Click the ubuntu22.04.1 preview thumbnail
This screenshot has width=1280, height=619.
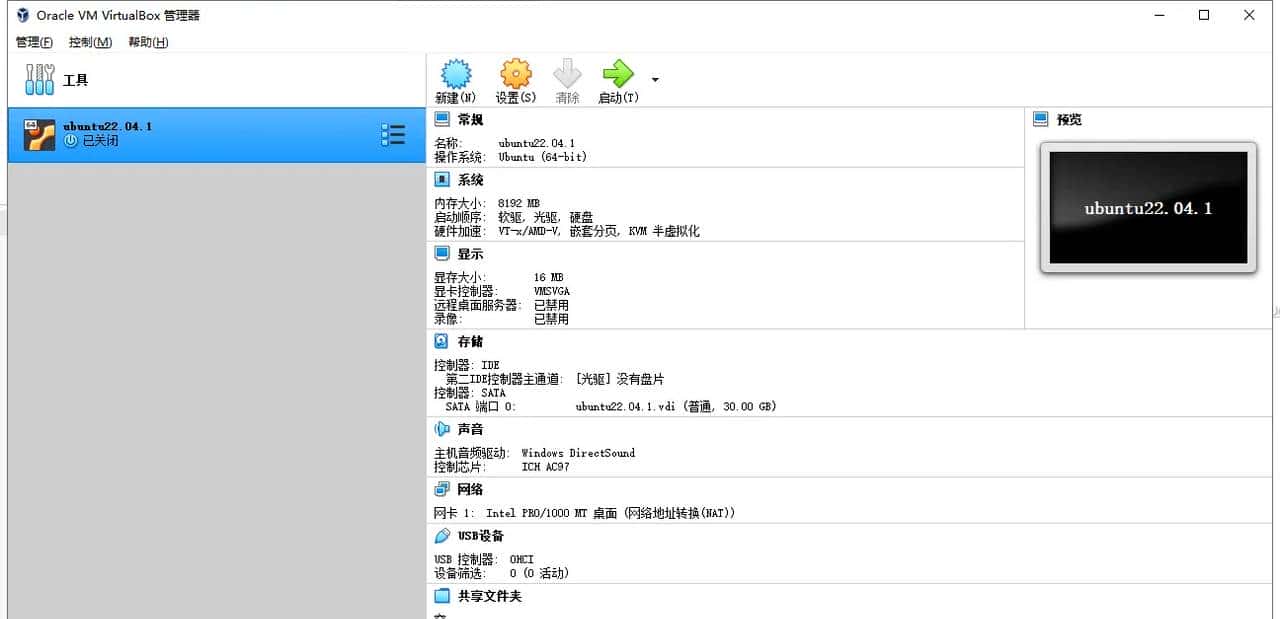tap(1147, 207)
